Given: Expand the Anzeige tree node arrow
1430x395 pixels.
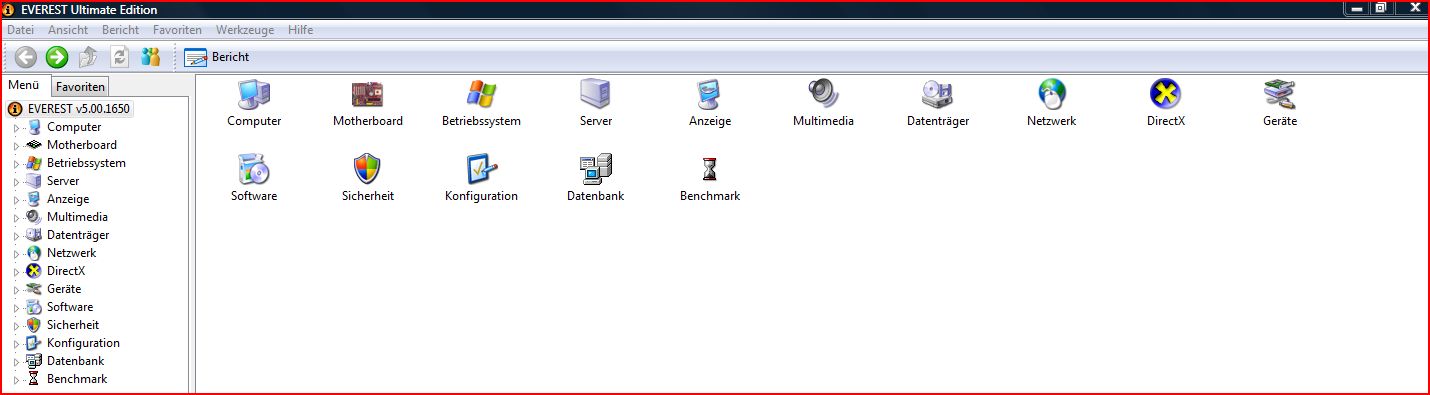Looking at the screenshot, I should click(x=16, y=200).
